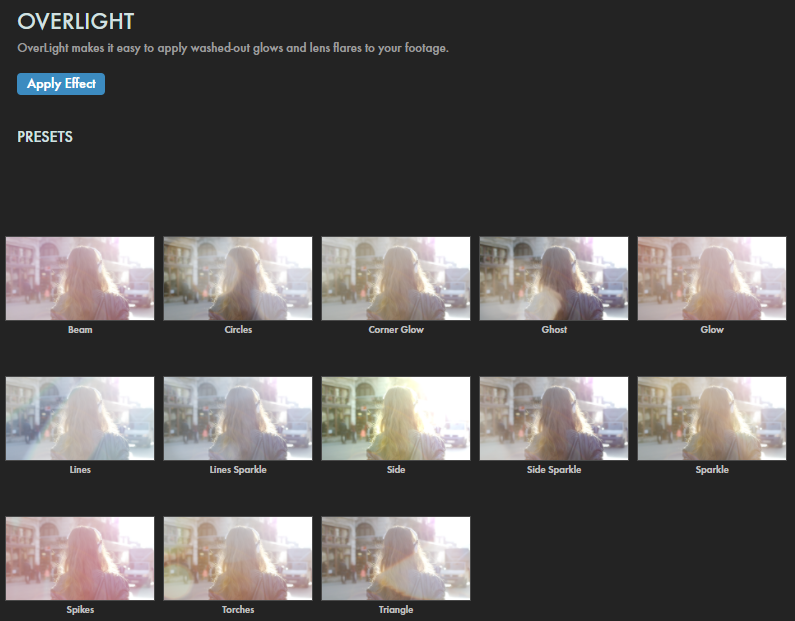The height and width of the screenshot is (621, 795).
Task: Pick the Spikes preset thumbnail
Action: tap(80, 558)
